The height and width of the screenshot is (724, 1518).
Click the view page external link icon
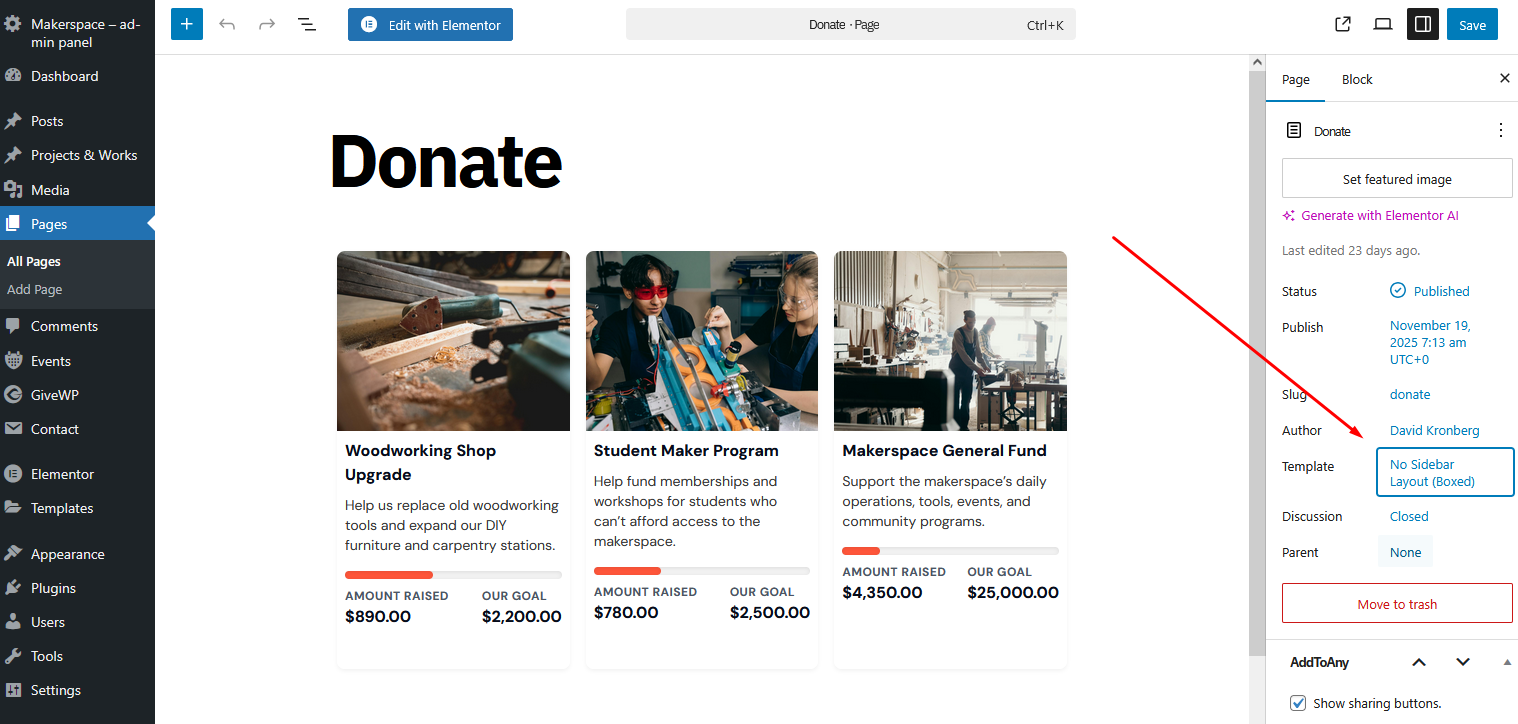[1343, 25]
